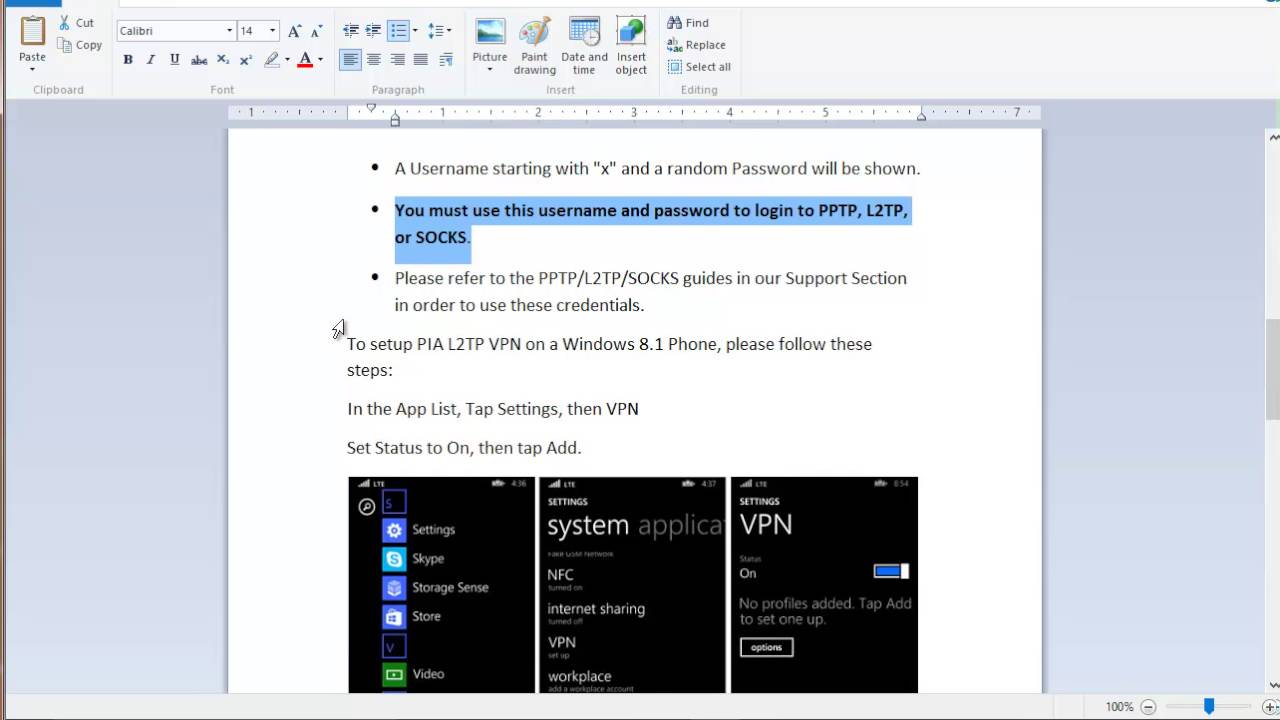This screenshot has height=720, width=1280.
Task: Click the Settings app list screenshot
Action: [441, 585]
